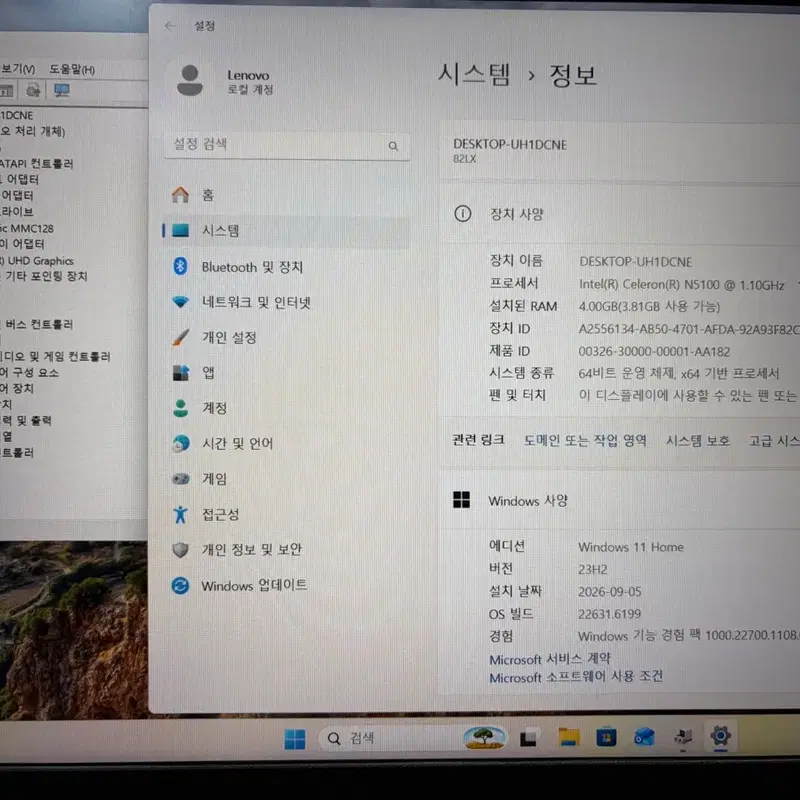
Task: Click the 설정 검색 search field
Action: [x=287, y=145]
